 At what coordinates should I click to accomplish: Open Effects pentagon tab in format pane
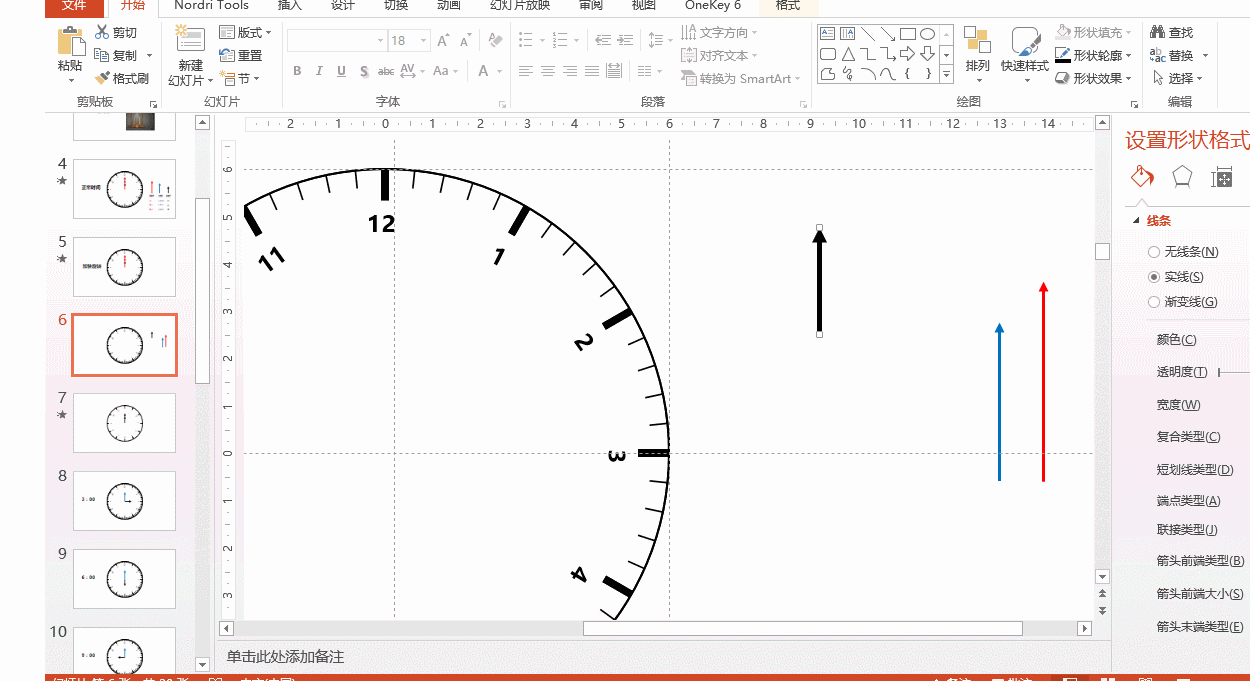pyautogui.click(x=1181, y=177)
